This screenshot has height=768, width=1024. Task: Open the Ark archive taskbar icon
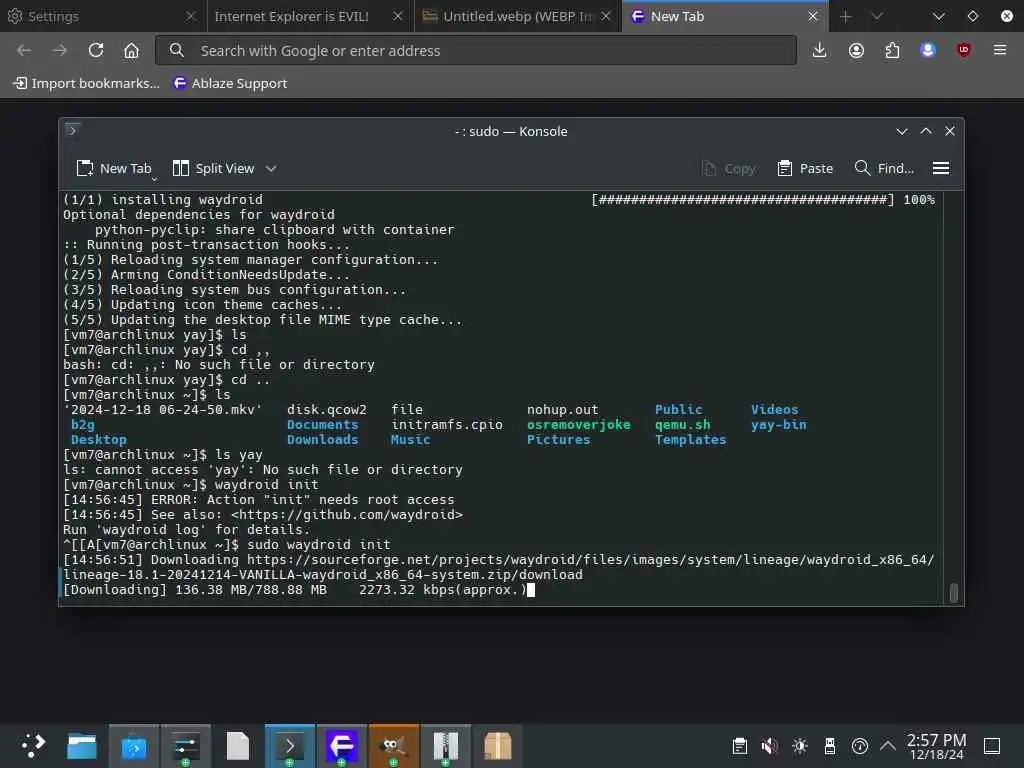point(445,745)
